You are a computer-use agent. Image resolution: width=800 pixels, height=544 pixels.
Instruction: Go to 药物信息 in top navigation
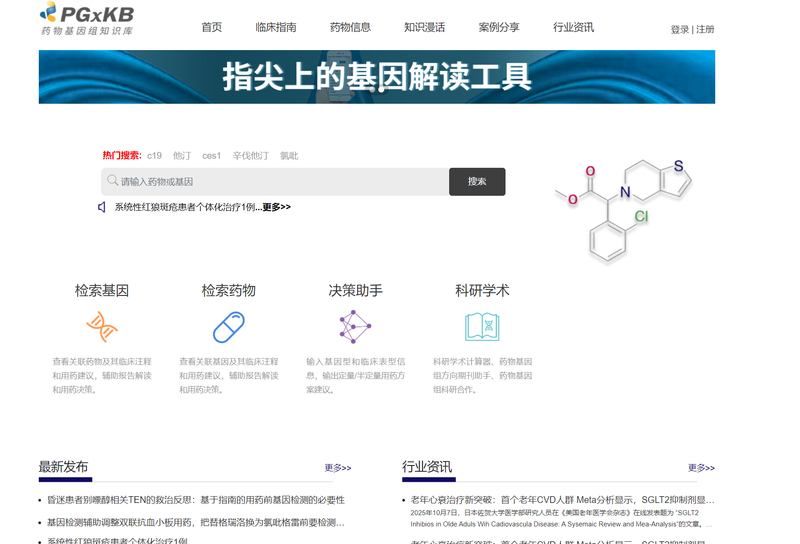click(350, 28)
